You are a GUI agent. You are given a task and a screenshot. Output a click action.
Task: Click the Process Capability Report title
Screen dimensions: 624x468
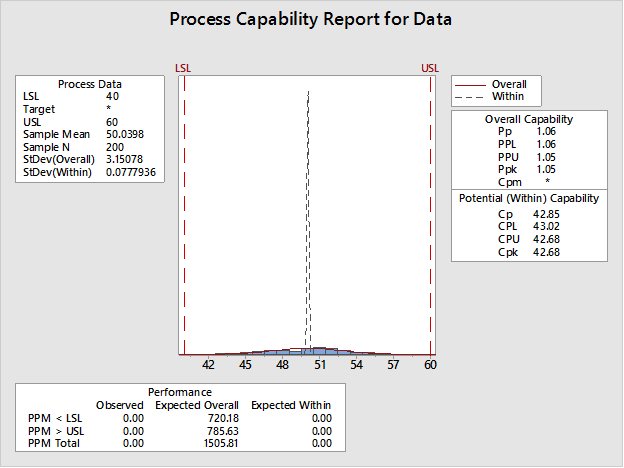(310, 19)
